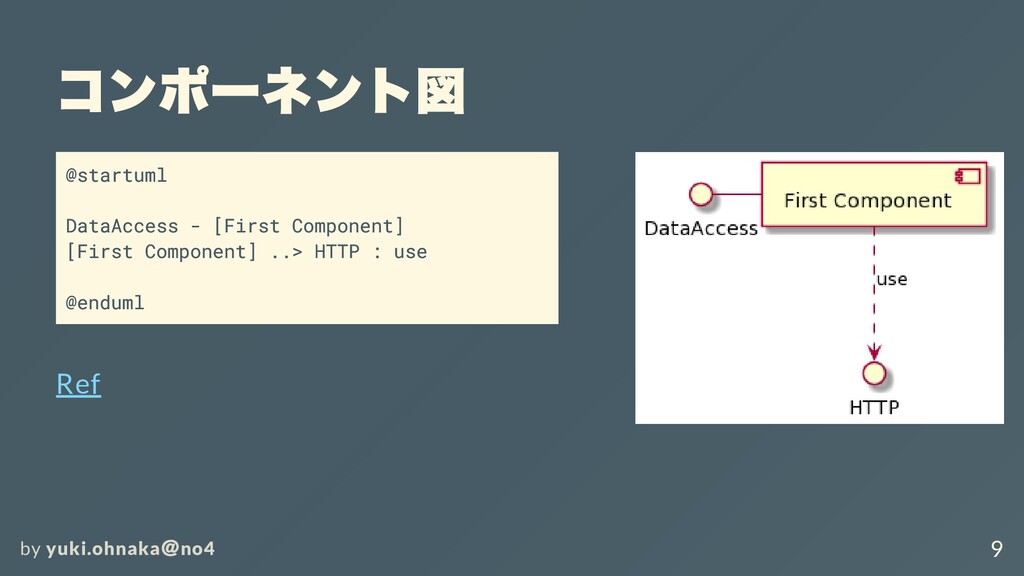Screen dimensions: 1024x576
Task: Click the @startuml code line
Action: [116, 176]
